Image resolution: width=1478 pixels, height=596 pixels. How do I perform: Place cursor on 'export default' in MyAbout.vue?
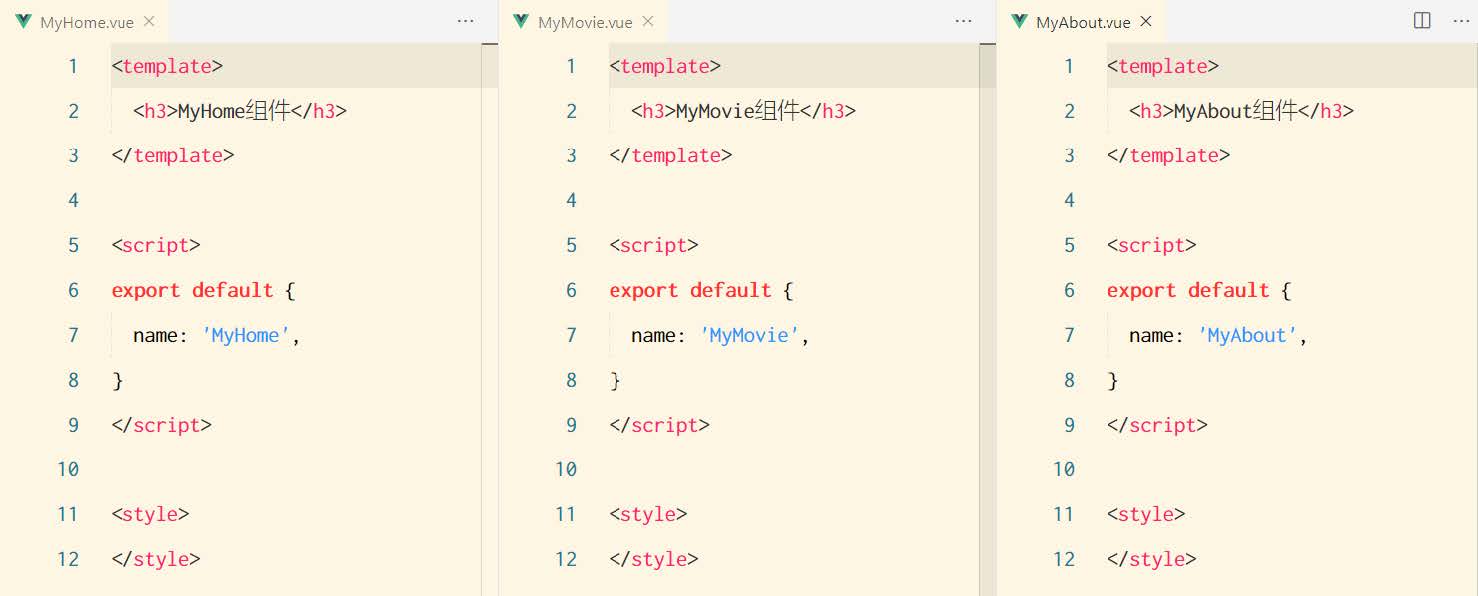pyautogui.click(x=1188, y=290)
